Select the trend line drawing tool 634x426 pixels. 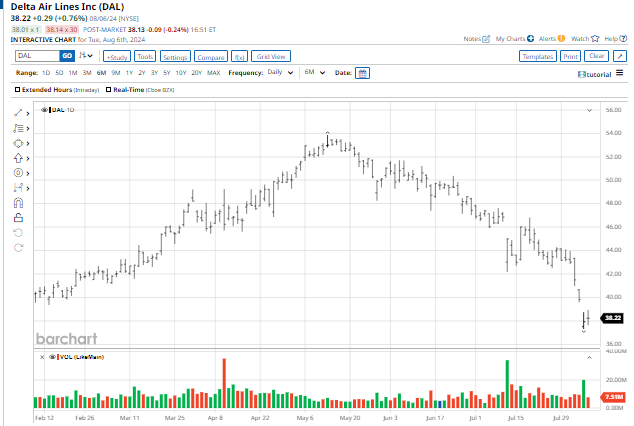[x=17, y=114]
